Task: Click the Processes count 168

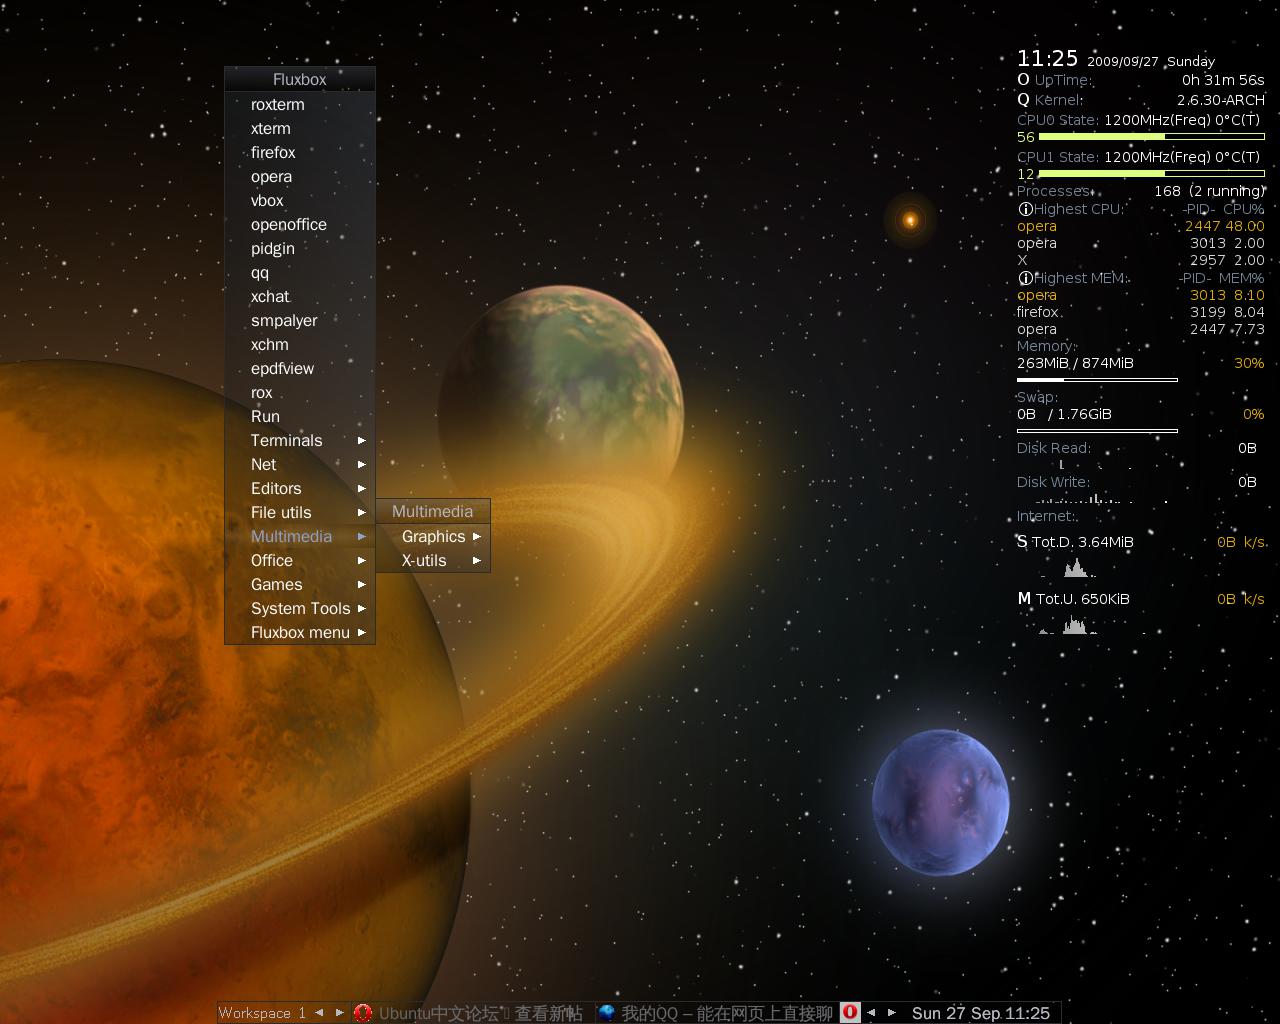Action: pyautogui.click(x=1167, y=191)
